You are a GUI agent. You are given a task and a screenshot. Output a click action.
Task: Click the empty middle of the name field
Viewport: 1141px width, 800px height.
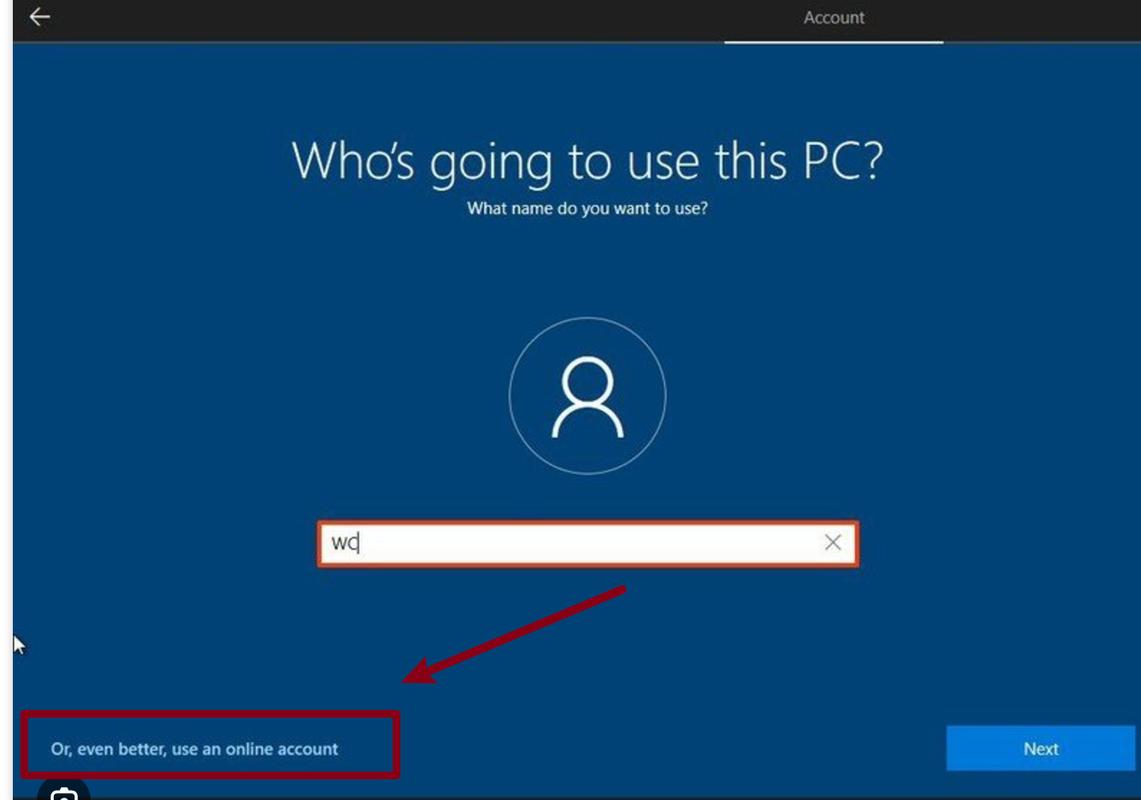590,543
